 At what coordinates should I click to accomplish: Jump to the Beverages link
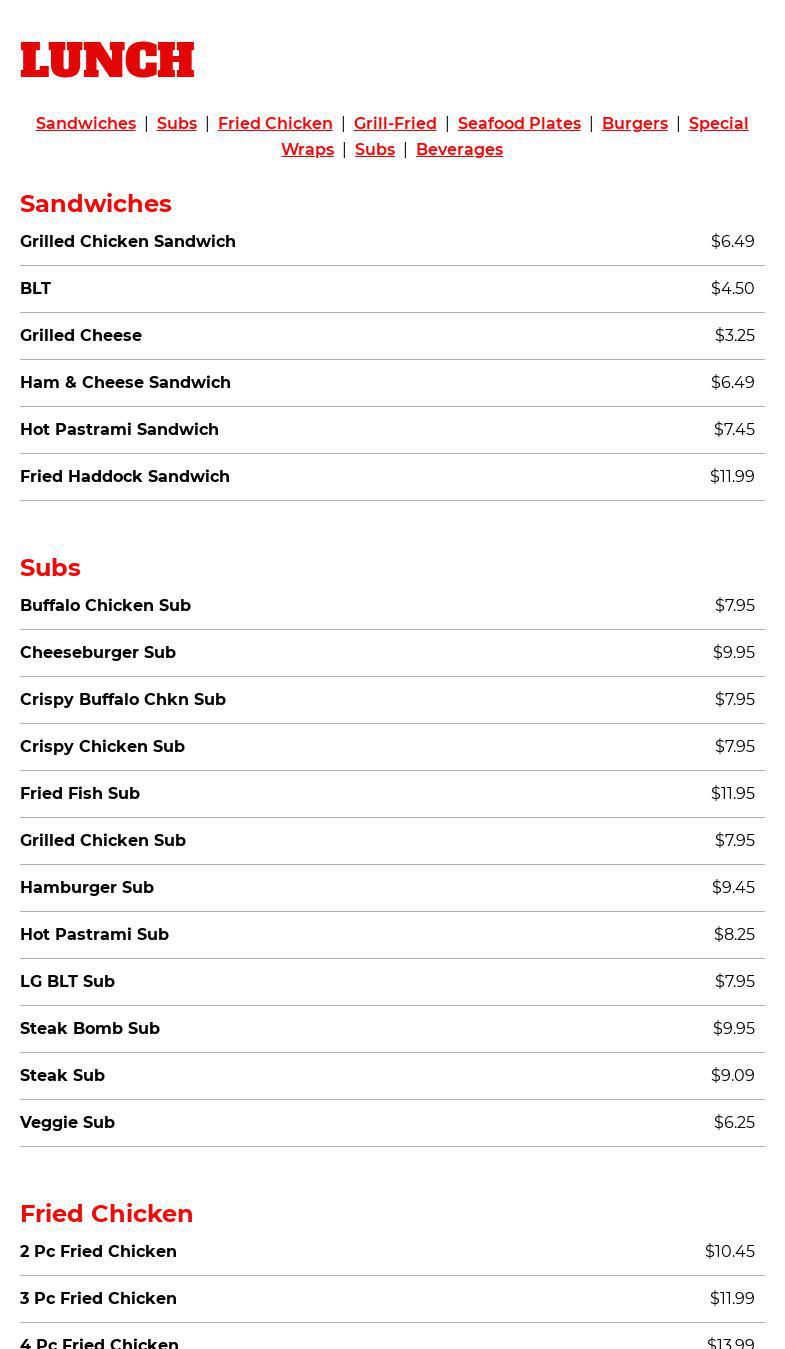coord(459,149)
